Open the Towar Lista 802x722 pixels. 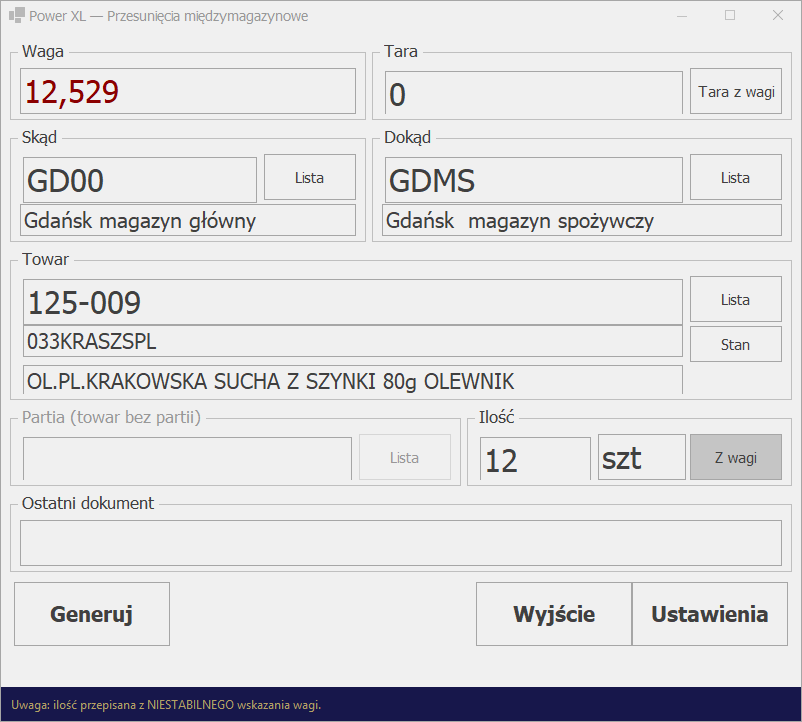point(736,299)
